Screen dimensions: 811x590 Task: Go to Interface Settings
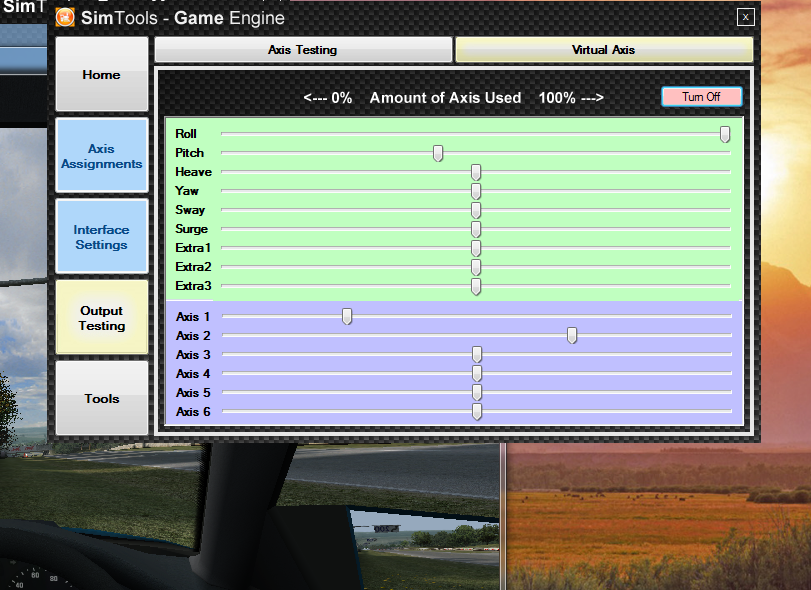click(102, 236)
